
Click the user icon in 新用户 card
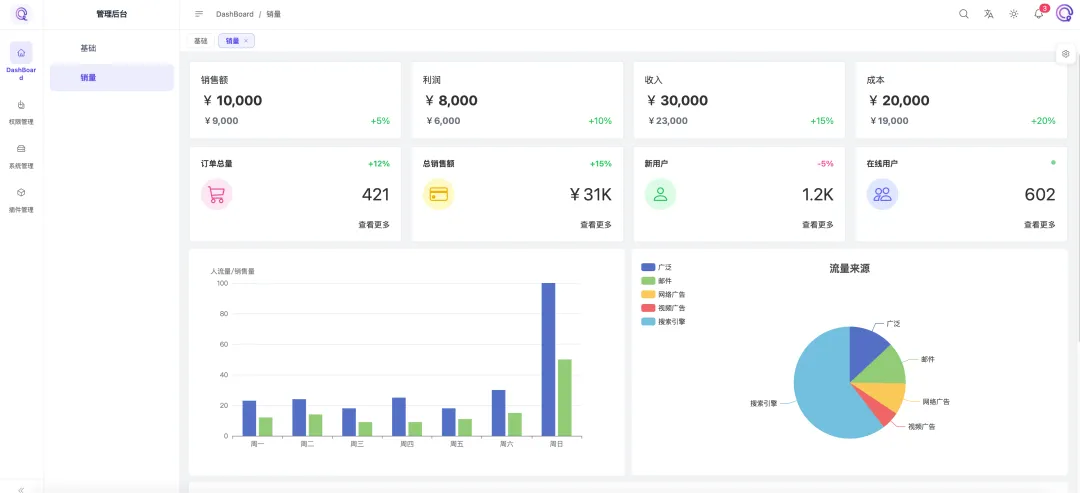(x=660, y=194)
